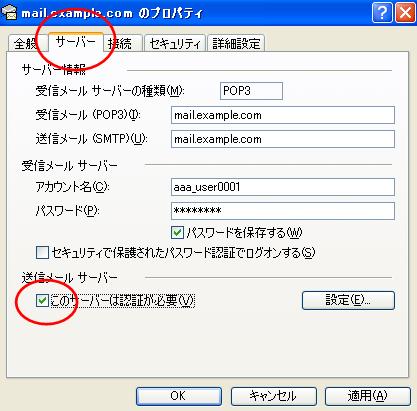Click the POP3 server type box
417x411 pixels.
tap(251, 91)
